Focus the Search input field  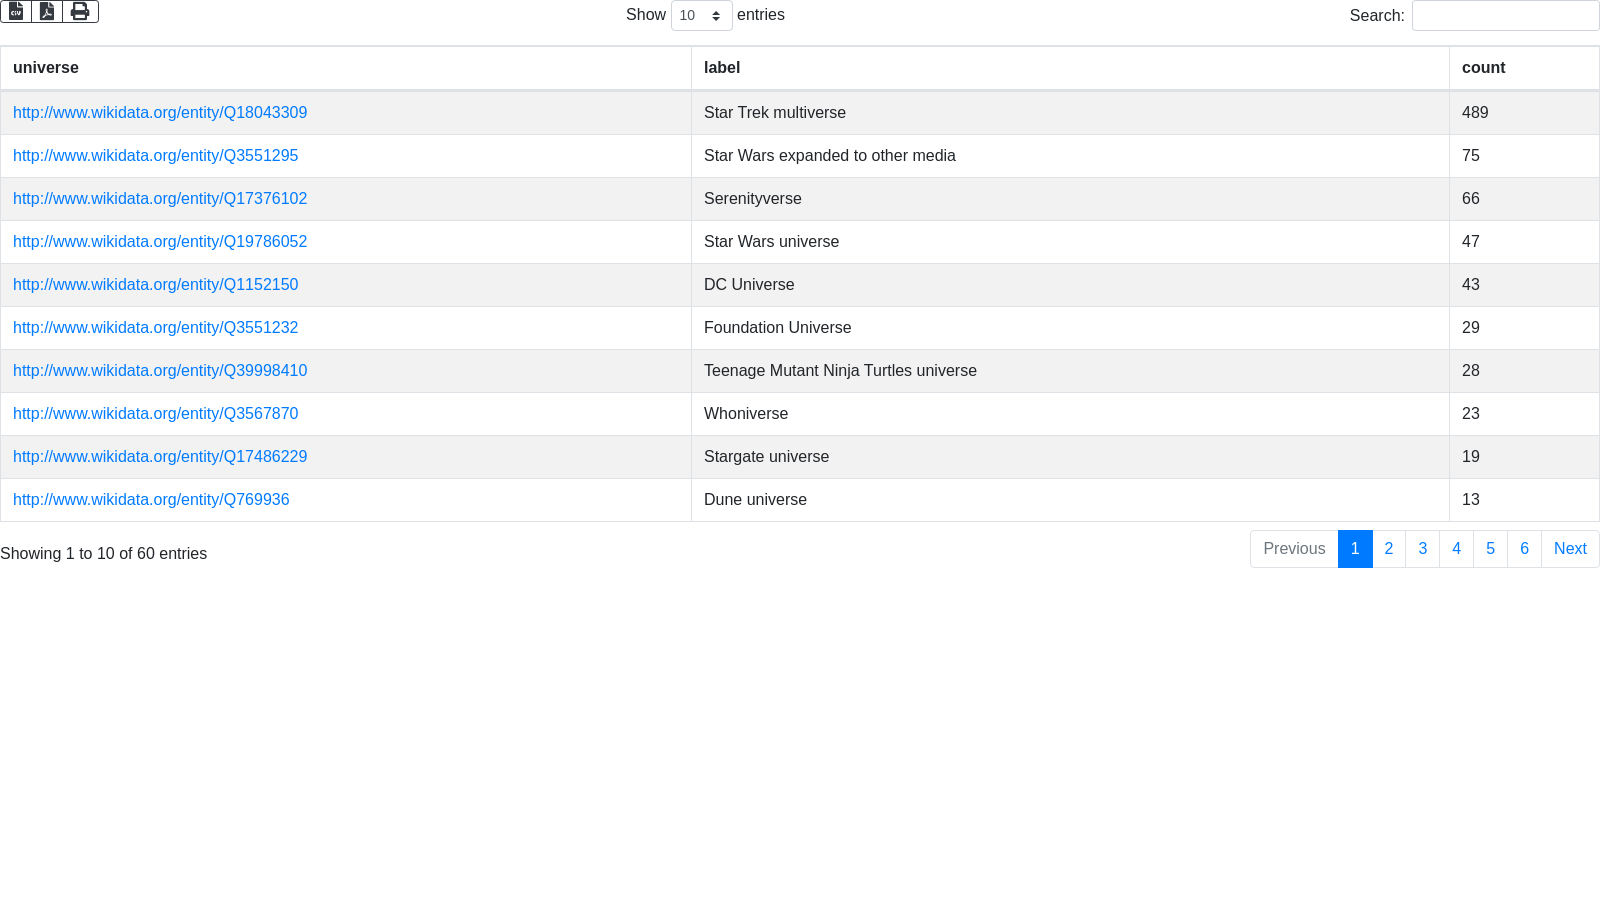click(1505, 16)
